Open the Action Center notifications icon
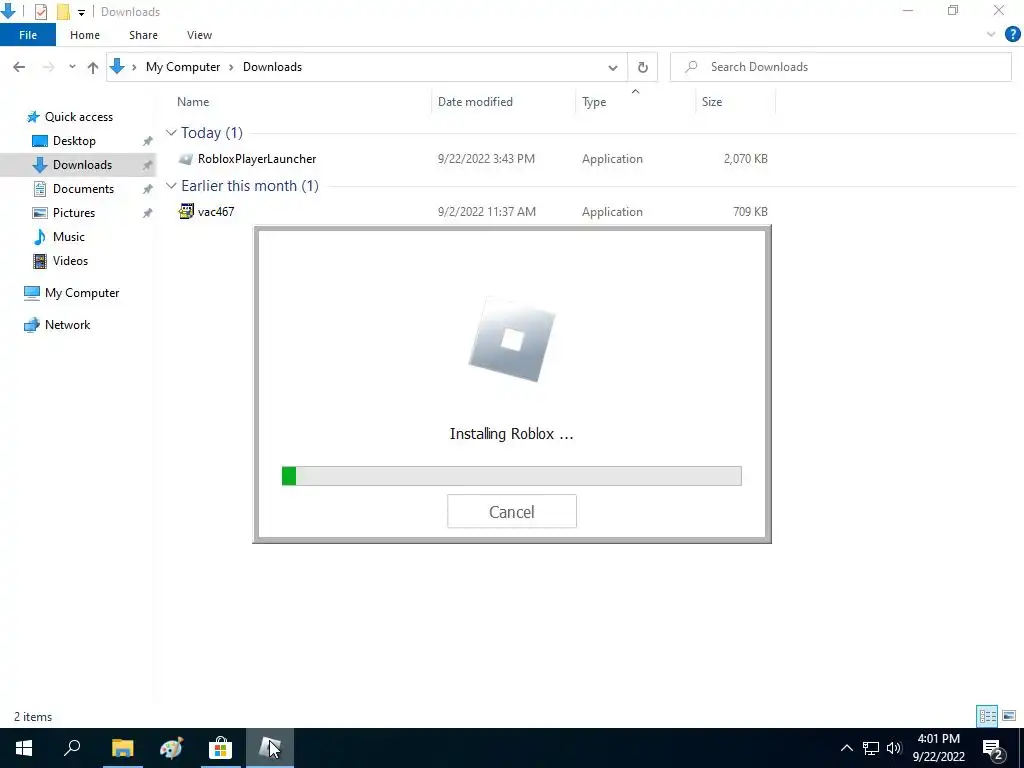 coord(993,748)
